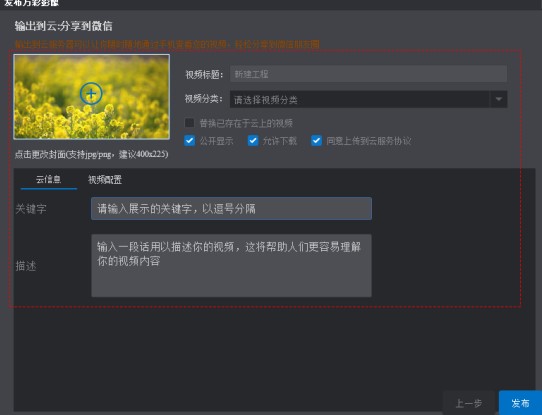Switch to the 云信息 tab
Screen dimensions: 542x415
[49, 179]
